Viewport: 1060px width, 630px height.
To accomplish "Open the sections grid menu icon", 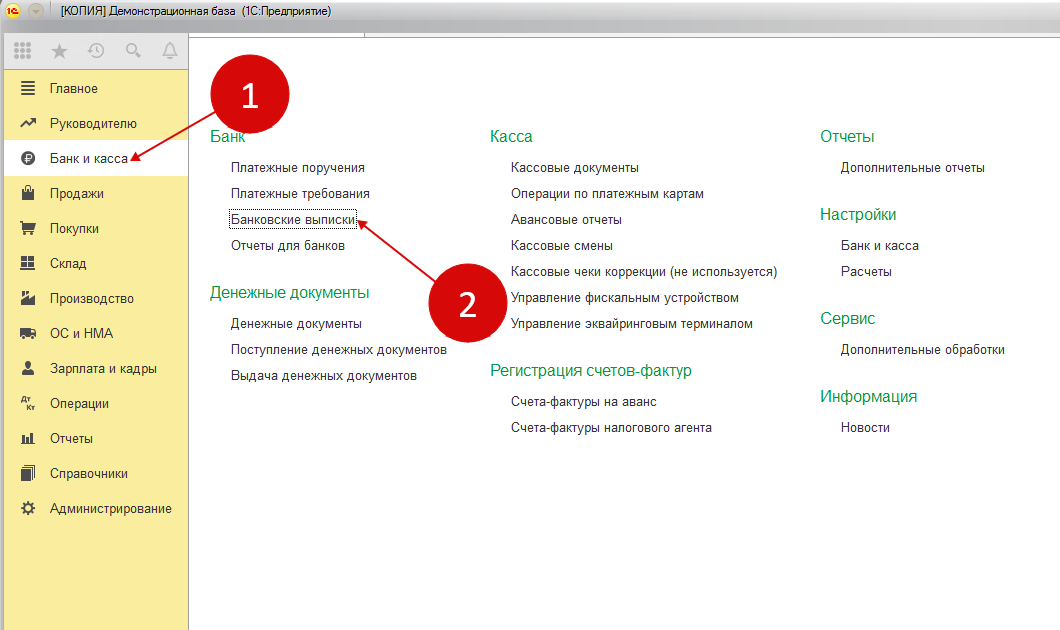I will point(23,51).
